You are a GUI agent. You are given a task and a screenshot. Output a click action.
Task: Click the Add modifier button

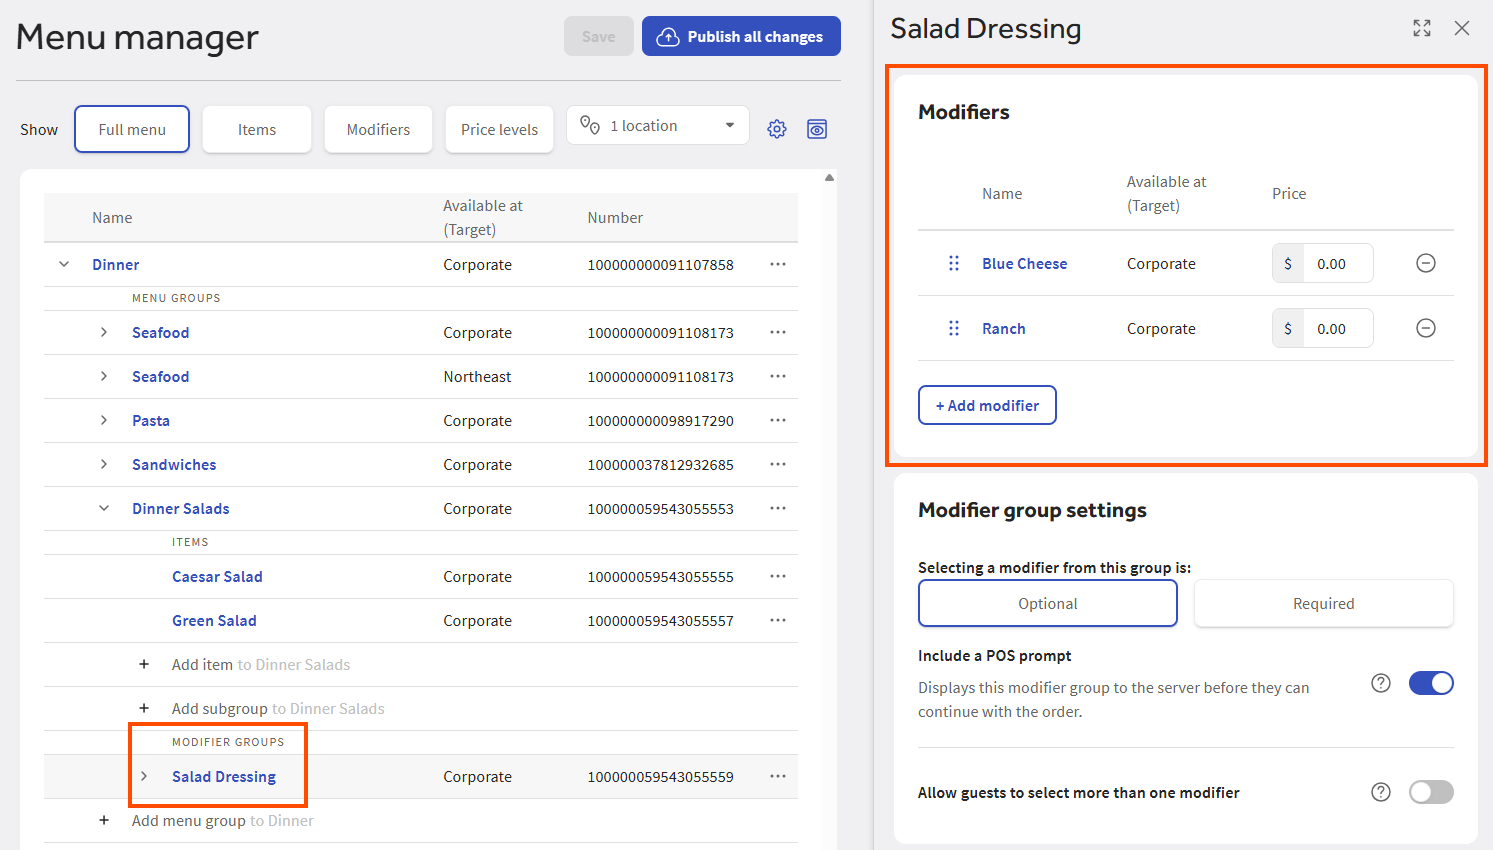click(987, 405)
